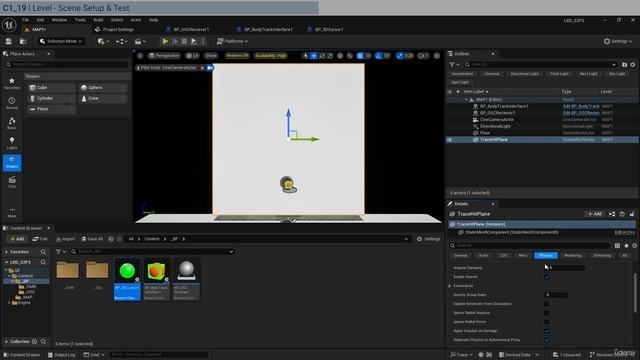640x360 pixels.
Task: Toggle rotation angle snapping in viewport toolbar
Action: point(378,56)
